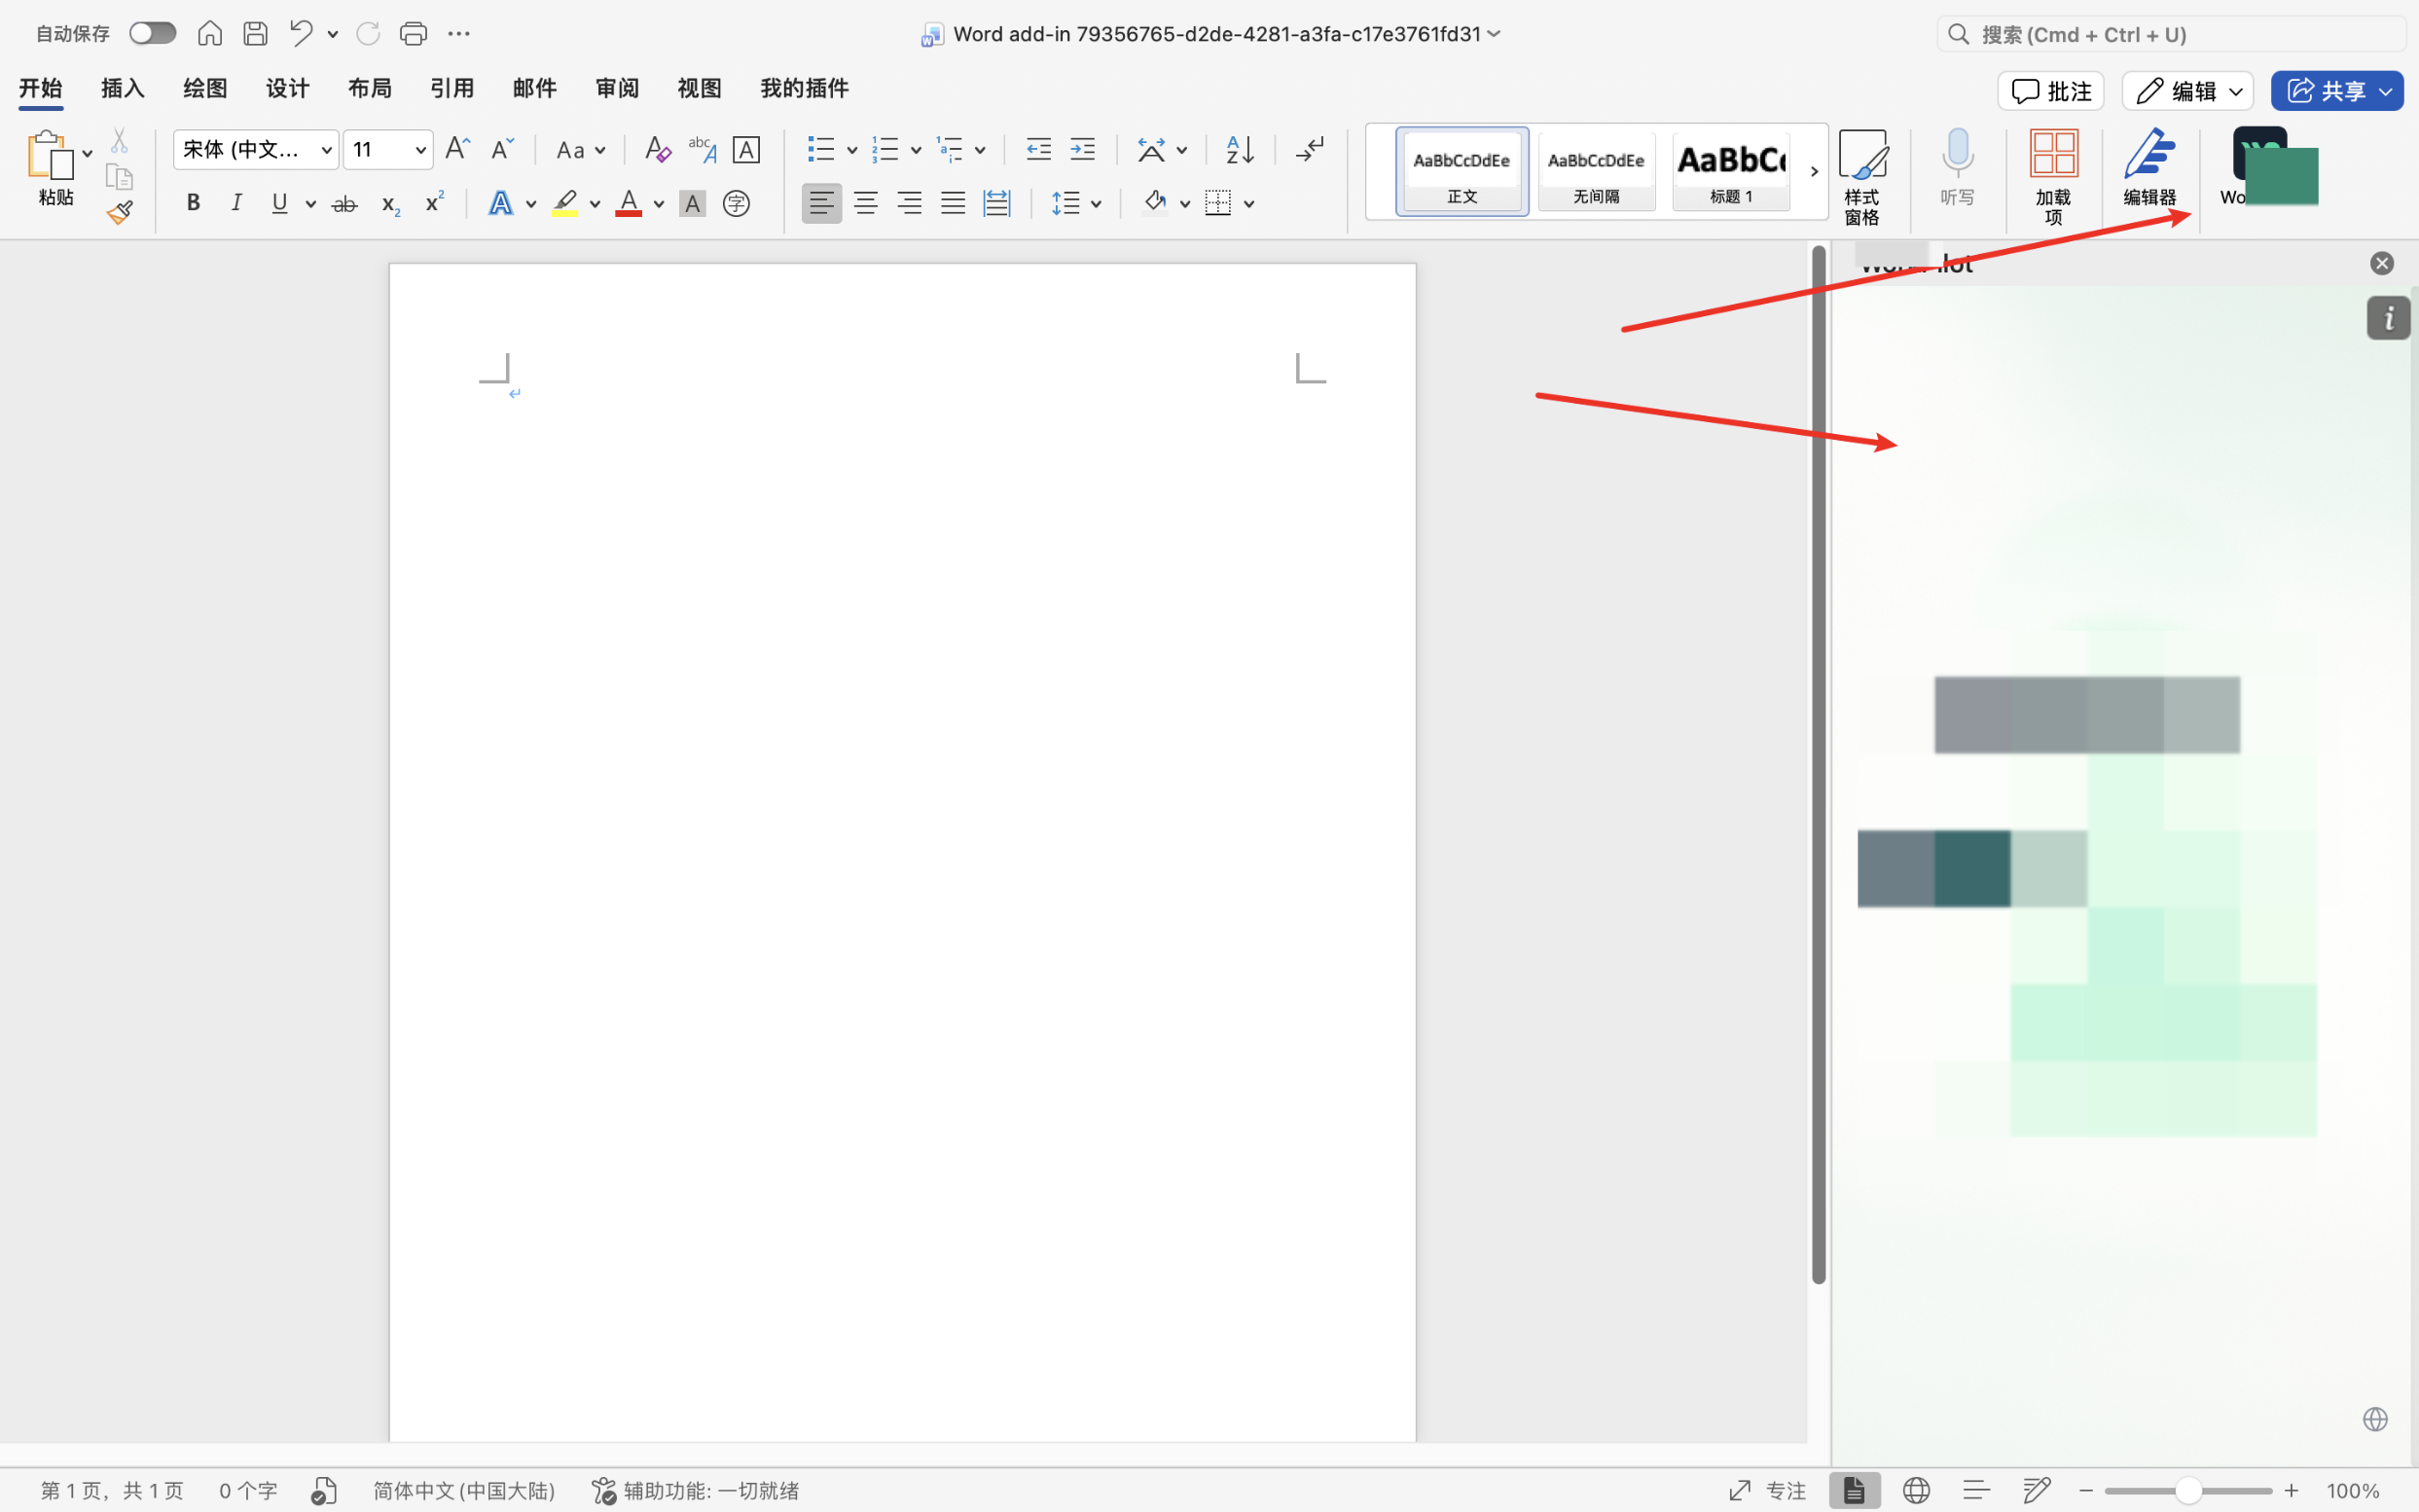Center align the paragraph
This screenshot has height=1512, width=2419.
(x=865, y=204)
